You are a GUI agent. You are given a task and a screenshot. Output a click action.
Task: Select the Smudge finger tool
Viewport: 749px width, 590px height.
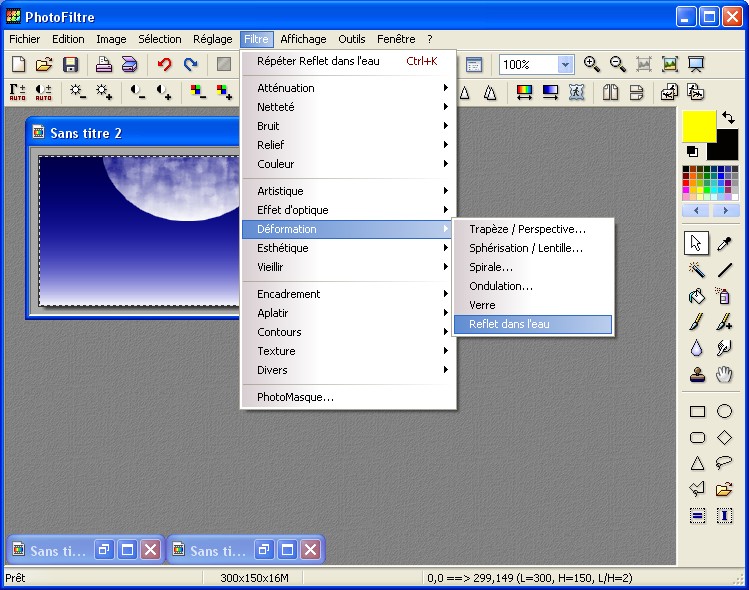pos(724,348)
